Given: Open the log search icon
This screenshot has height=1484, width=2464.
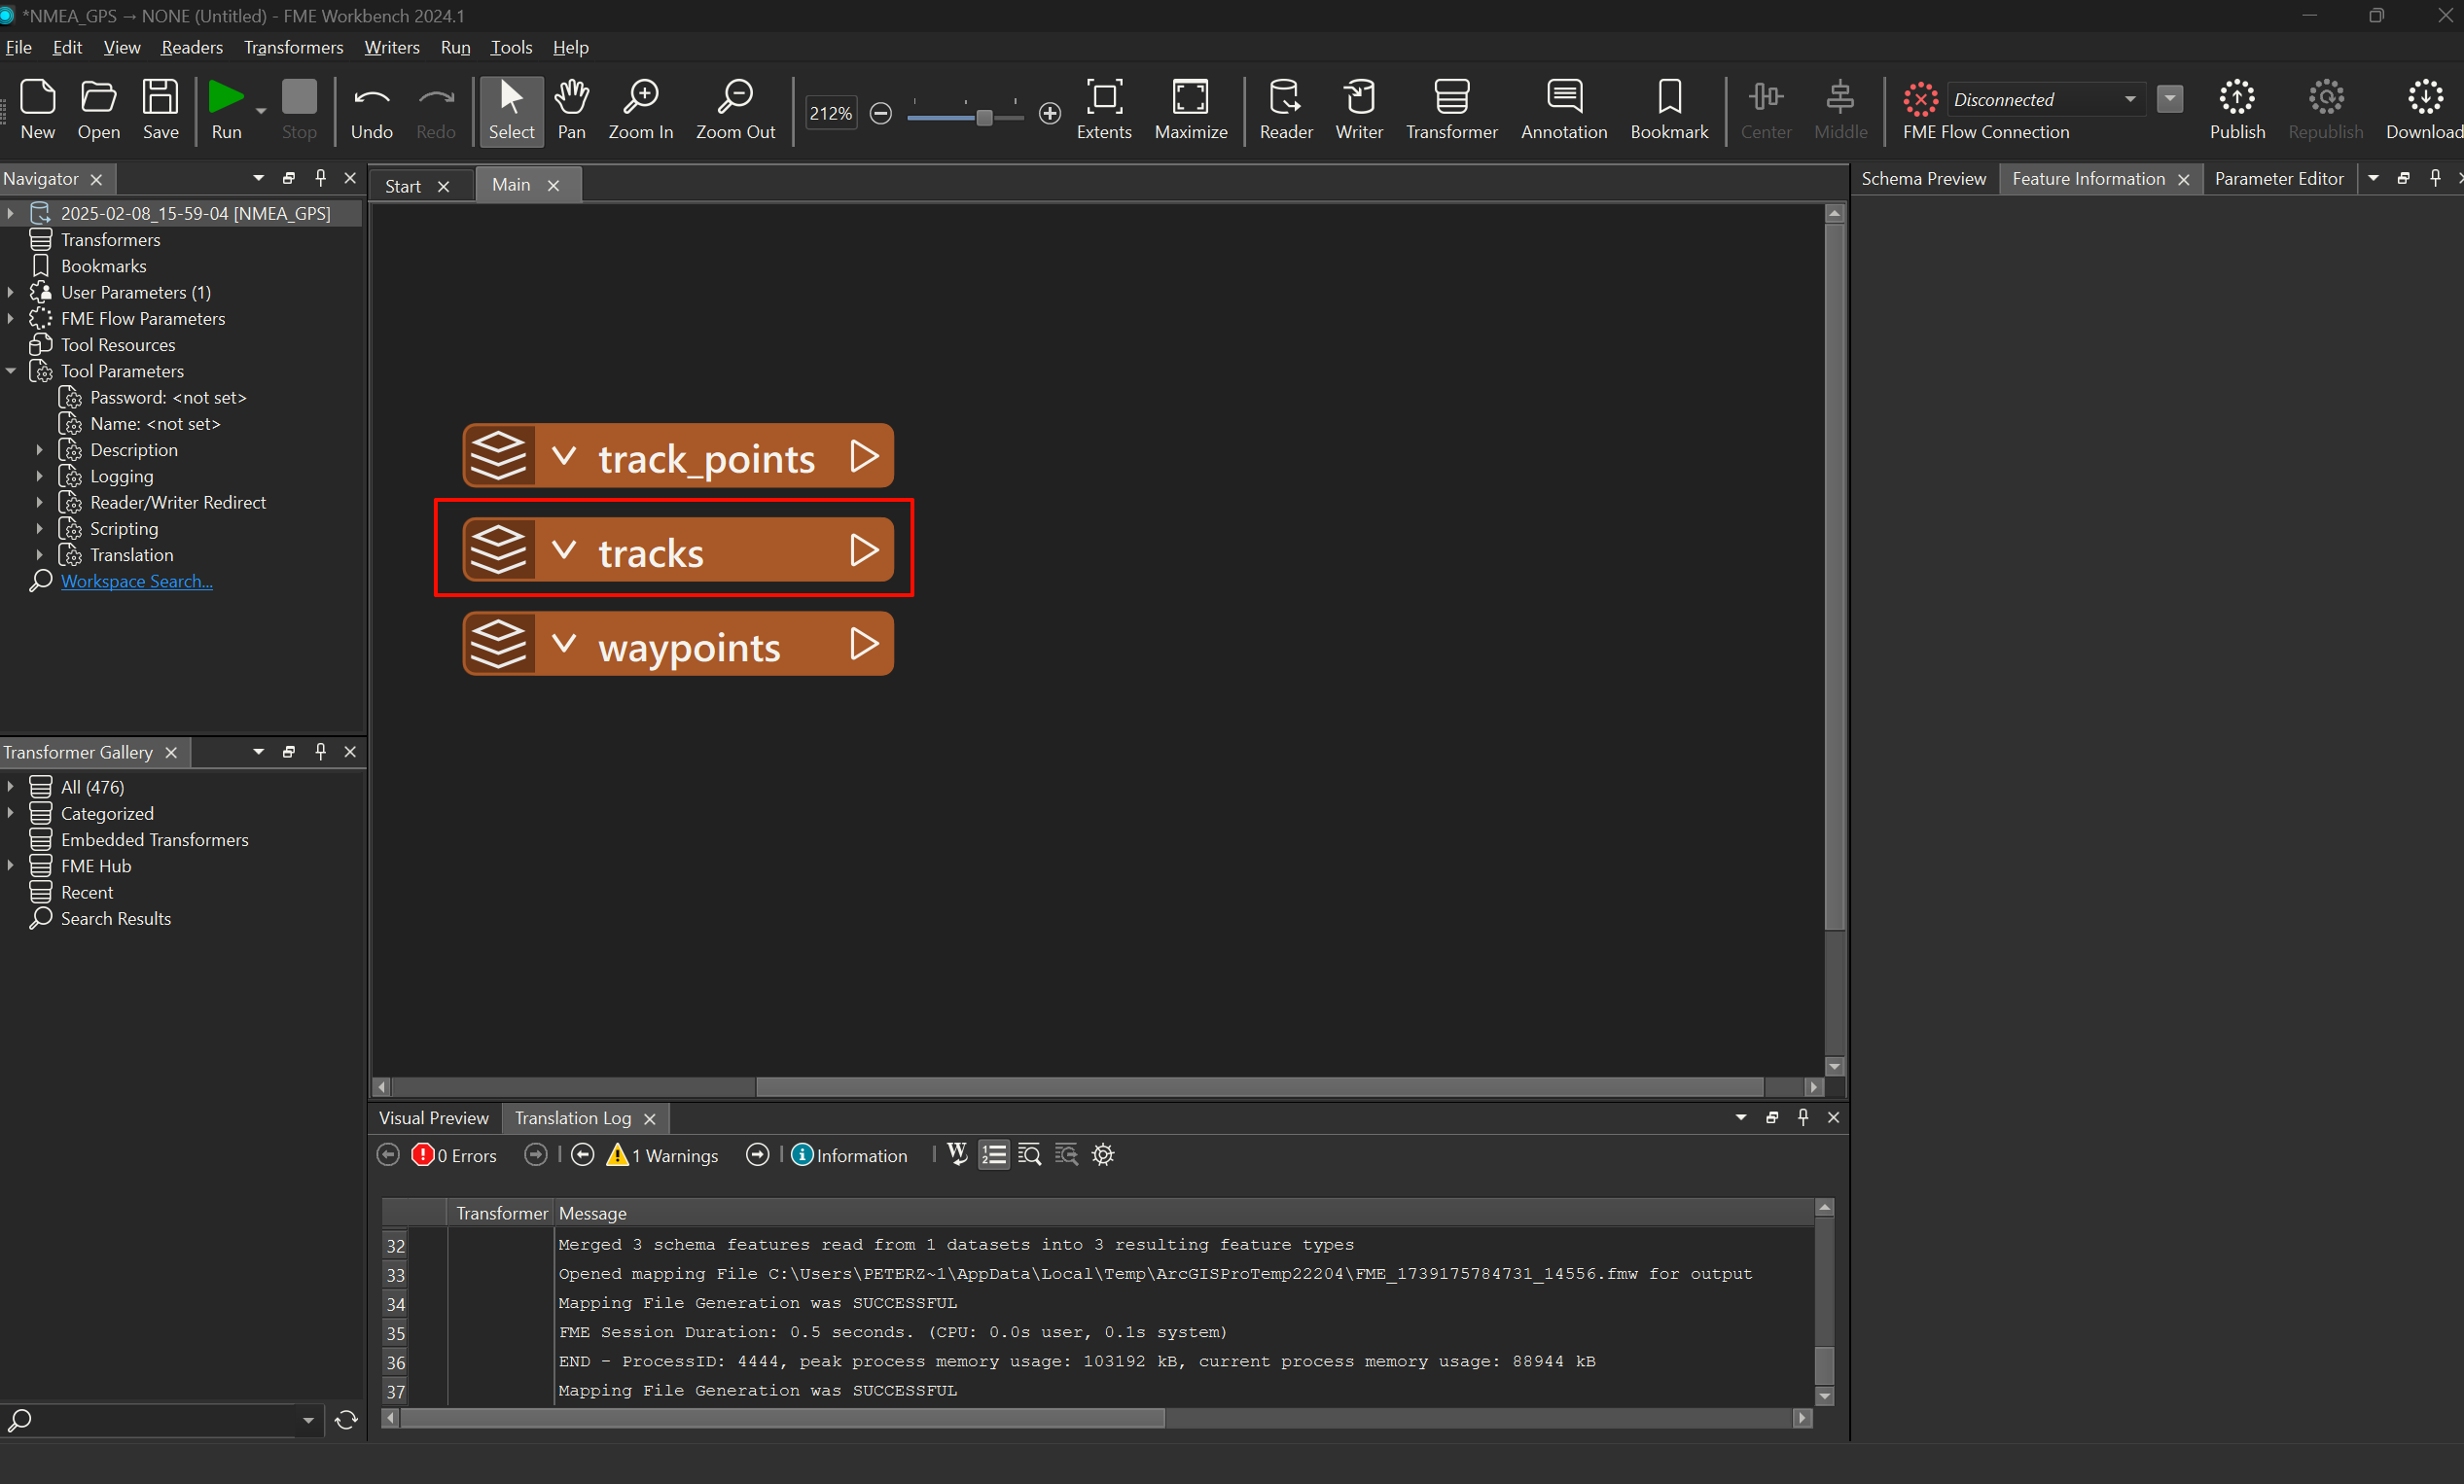Looking at the screenshot, I should tap(1030, 1155).
